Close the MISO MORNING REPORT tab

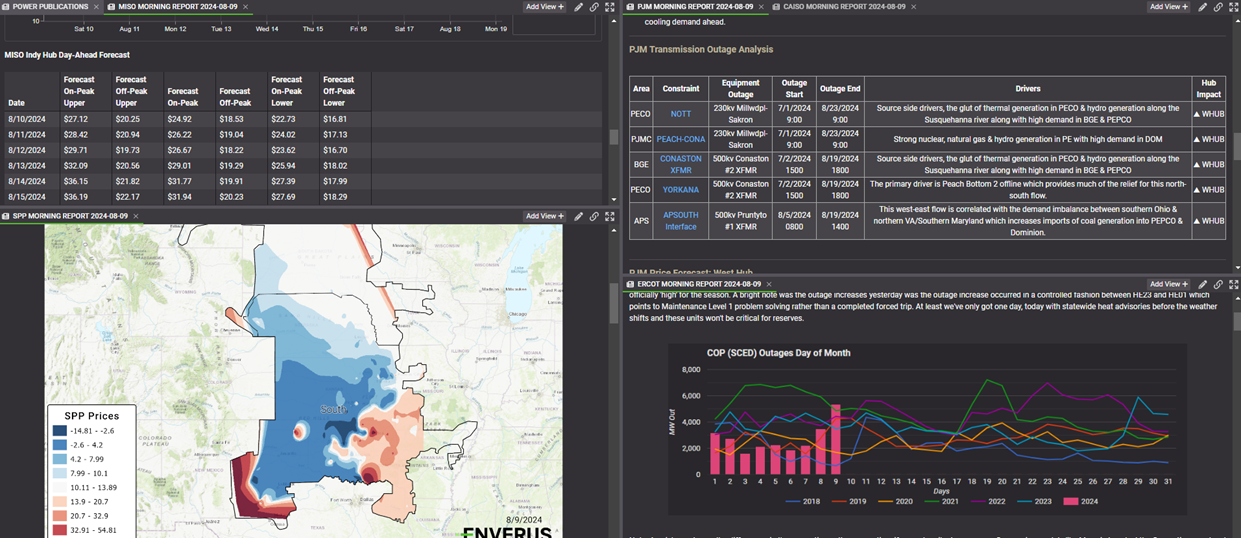[x=246, y=7]
